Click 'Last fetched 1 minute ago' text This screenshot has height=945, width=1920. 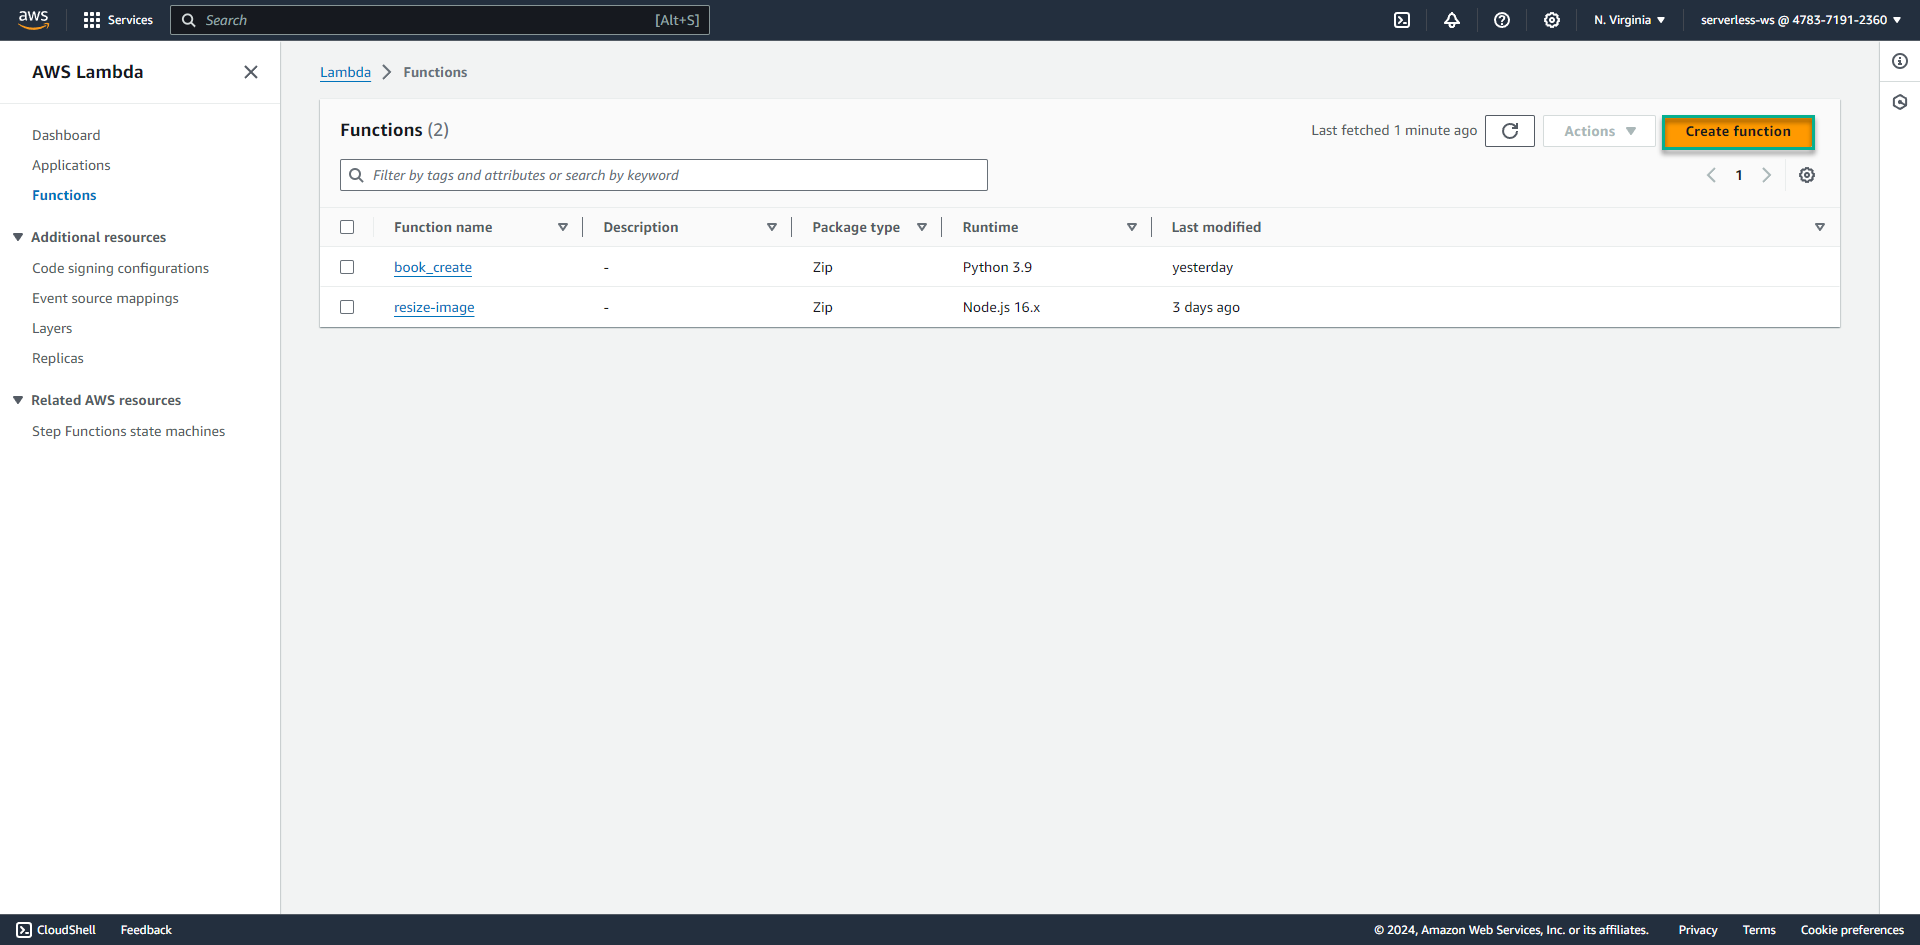1394,130
